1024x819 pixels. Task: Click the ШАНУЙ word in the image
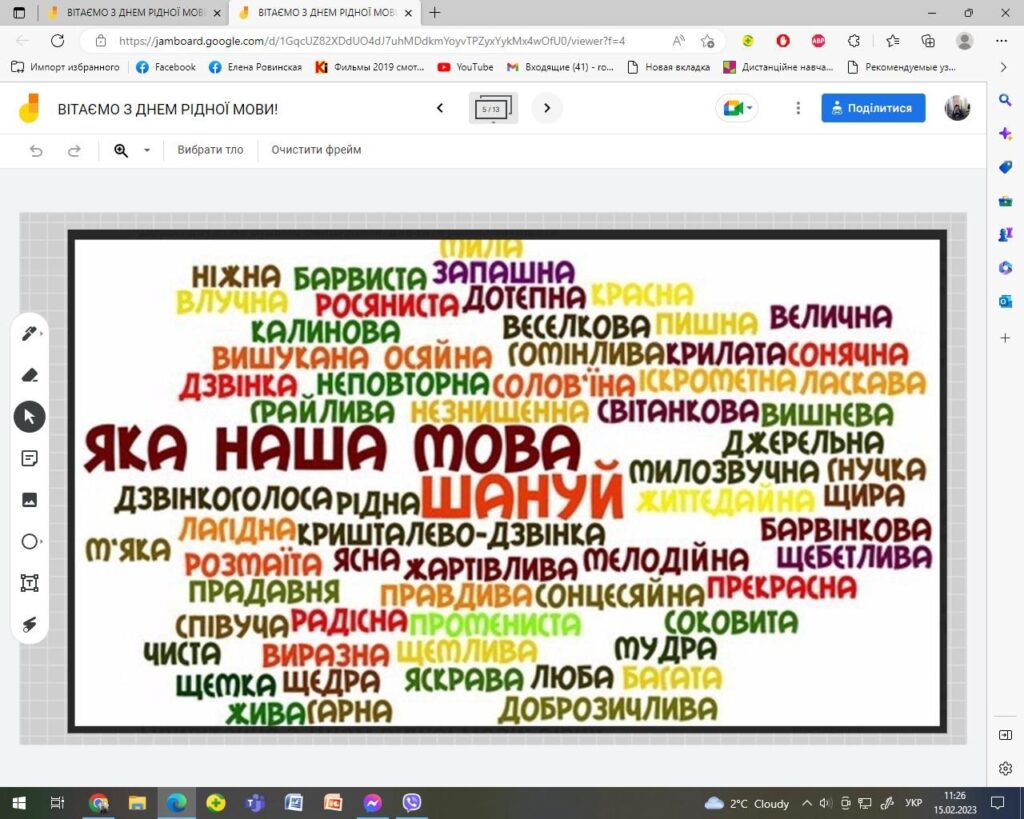coord(522,492)
